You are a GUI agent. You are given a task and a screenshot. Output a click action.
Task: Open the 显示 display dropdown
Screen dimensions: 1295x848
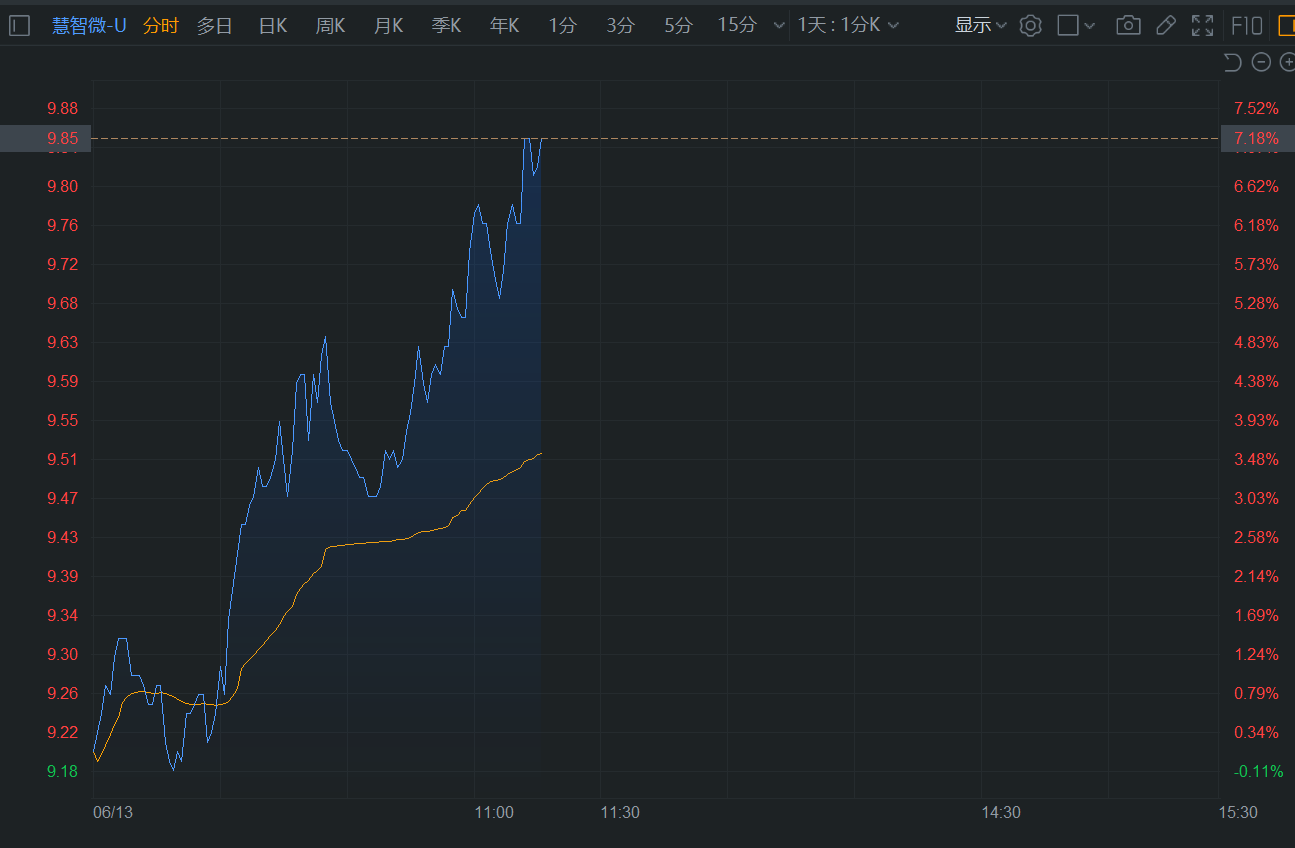[x=980, y=26]
